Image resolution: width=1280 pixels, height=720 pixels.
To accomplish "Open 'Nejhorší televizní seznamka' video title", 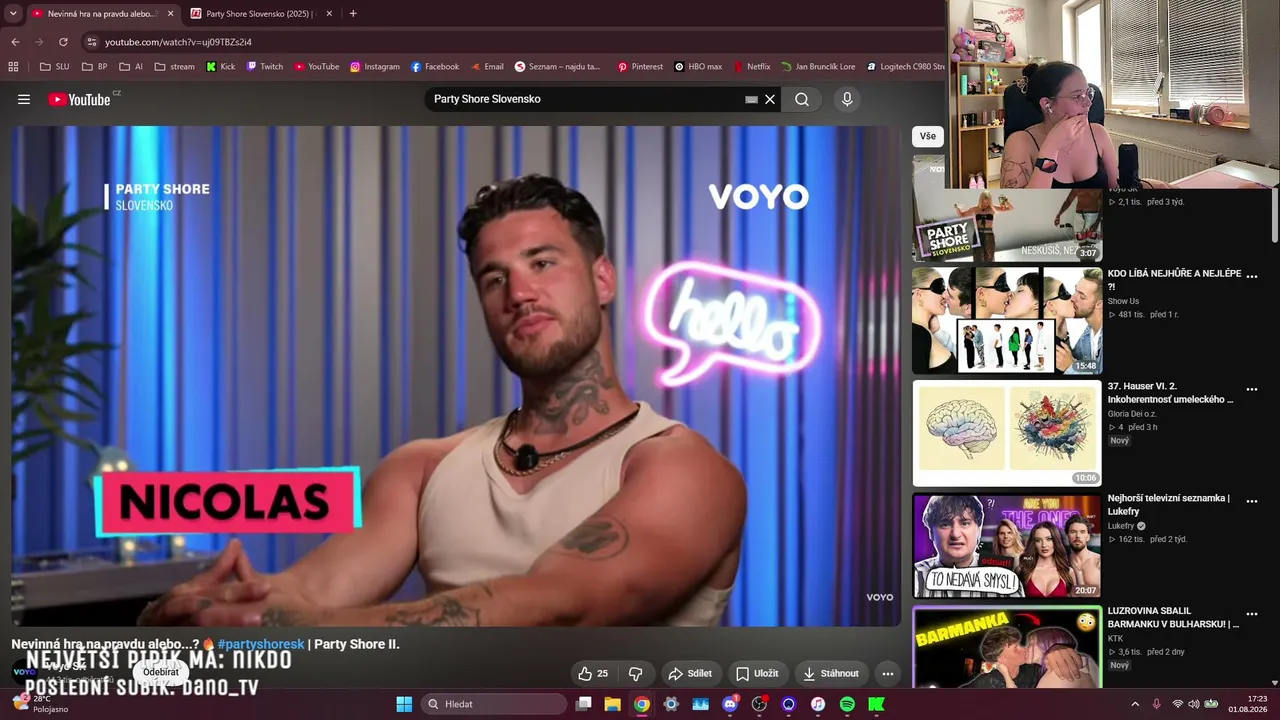I will (1169, 505).
